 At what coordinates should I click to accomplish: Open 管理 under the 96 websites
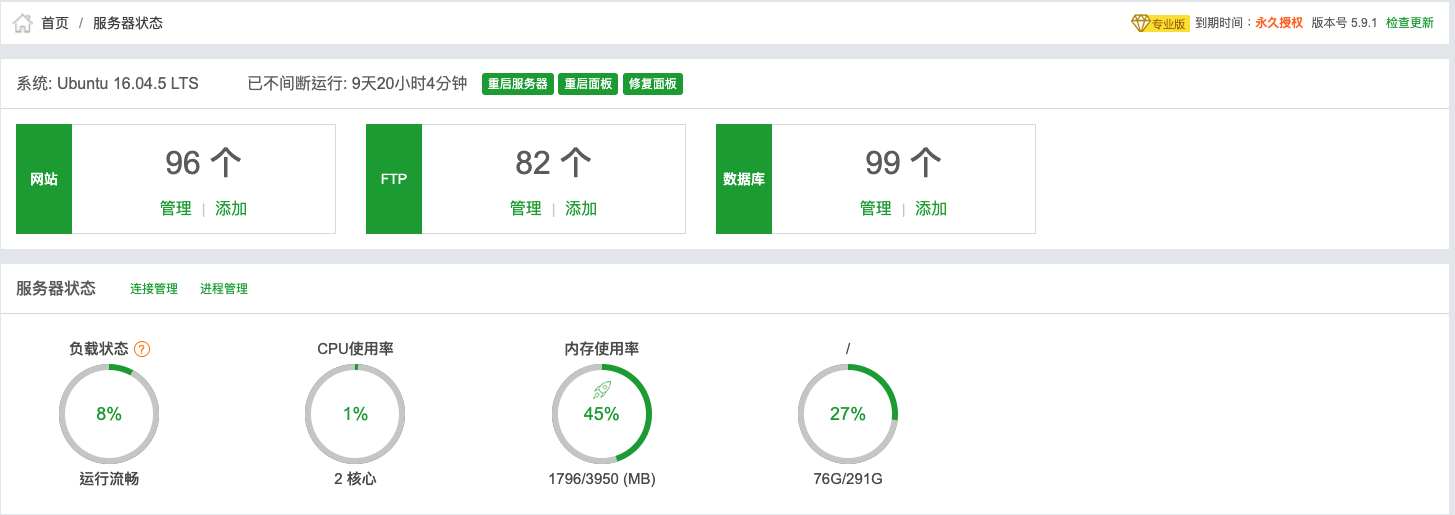(x=176, y=209)
